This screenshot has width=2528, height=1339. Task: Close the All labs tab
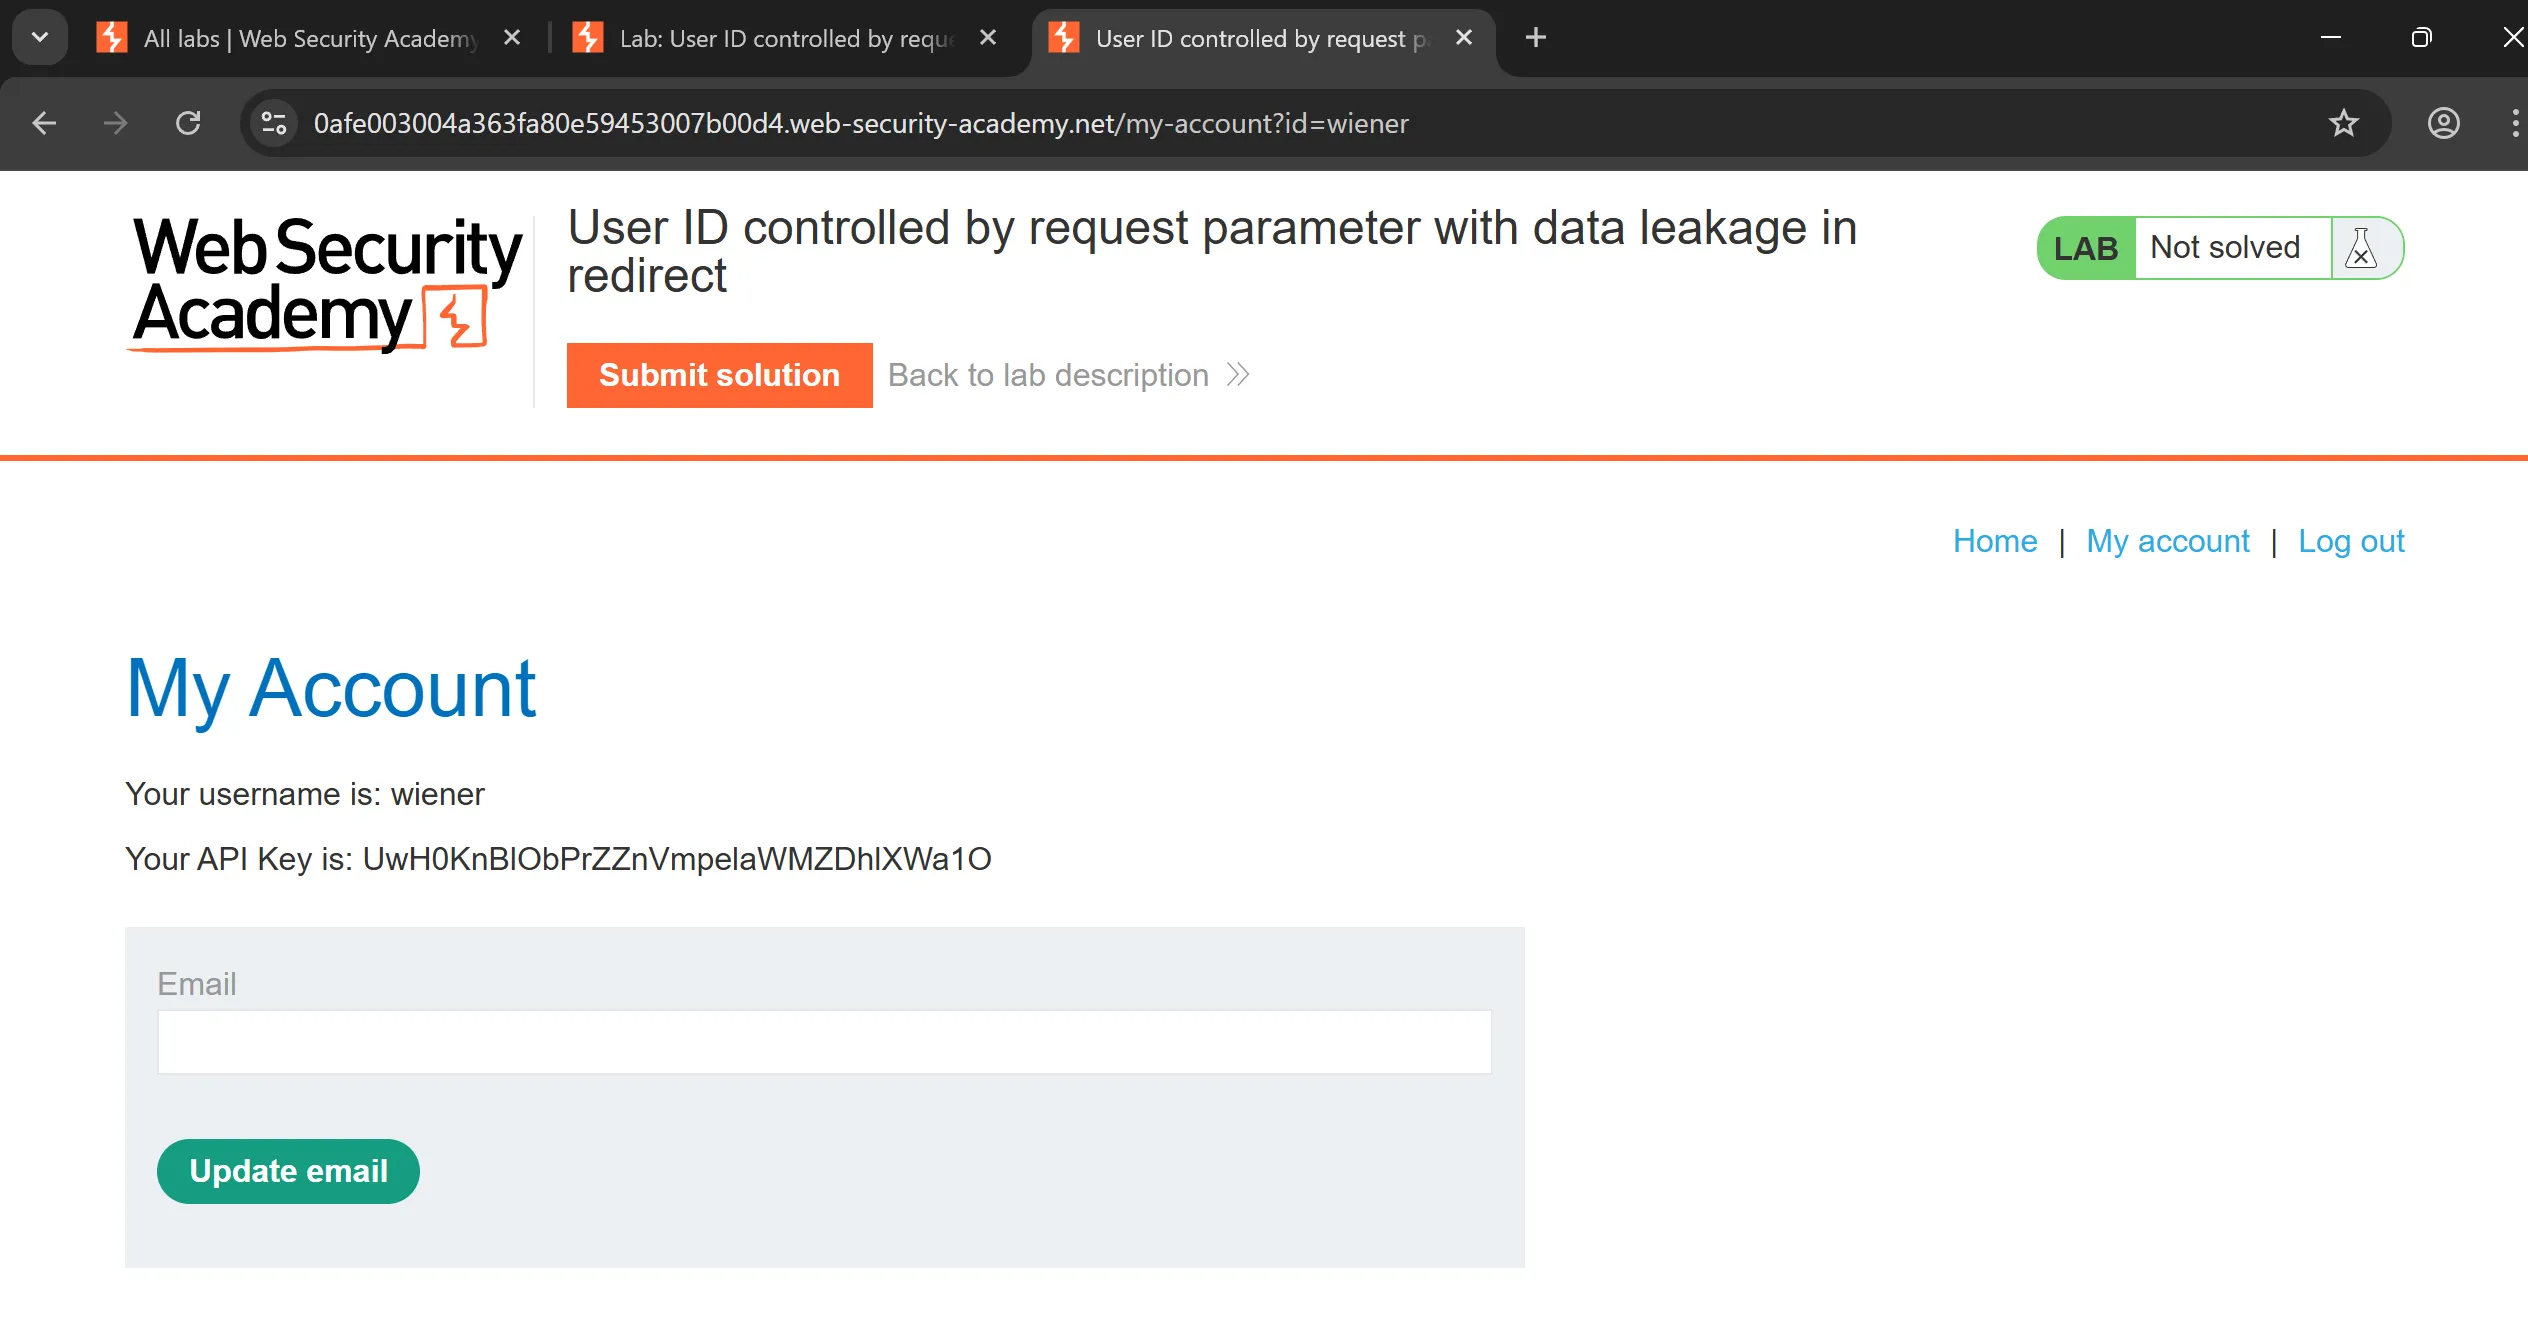click(512, 38)
